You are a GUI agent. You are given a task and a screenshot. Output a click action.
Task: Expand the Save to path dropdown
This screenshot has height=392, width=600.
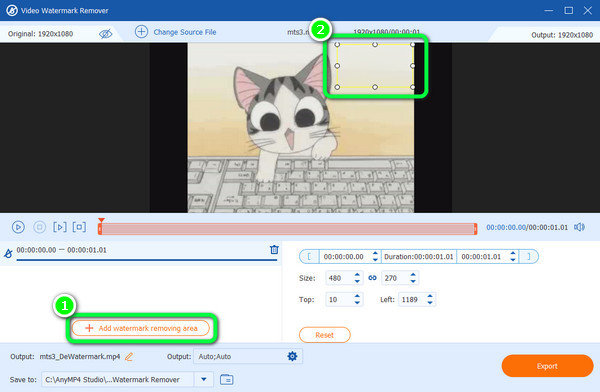pos(204,379)
